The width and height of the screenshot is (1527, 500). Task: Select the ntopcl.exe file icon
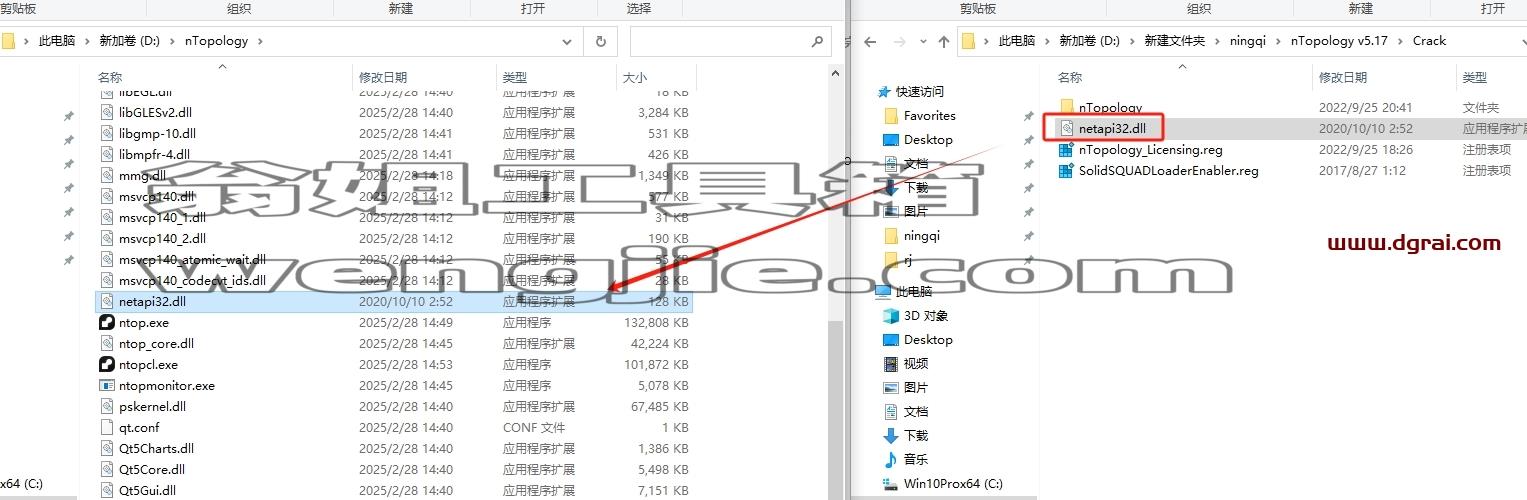tap(108, 364)
